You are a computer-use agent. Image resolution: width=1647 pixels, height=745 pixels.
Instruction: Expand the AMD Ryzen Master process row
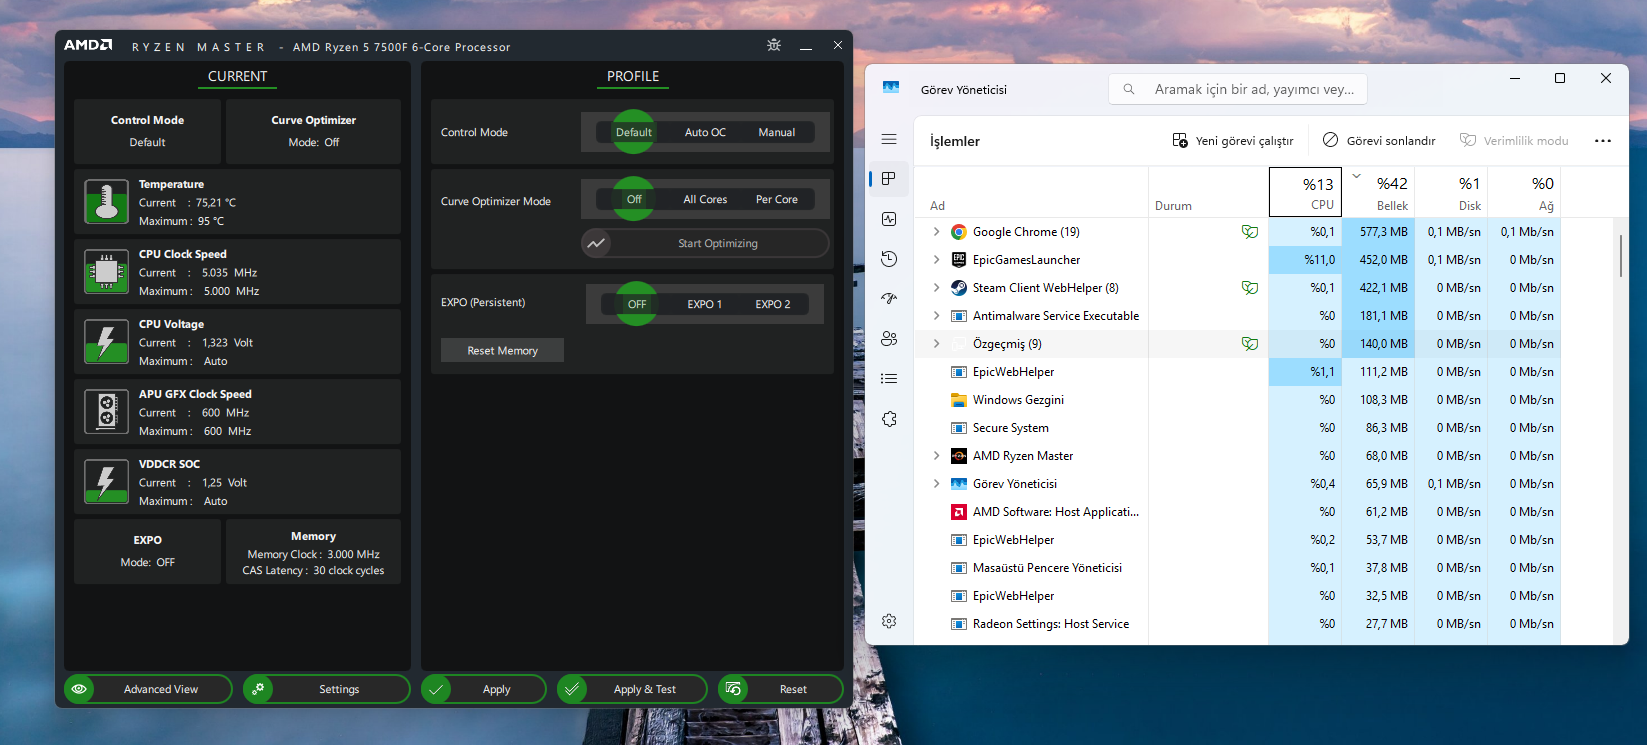936,456
